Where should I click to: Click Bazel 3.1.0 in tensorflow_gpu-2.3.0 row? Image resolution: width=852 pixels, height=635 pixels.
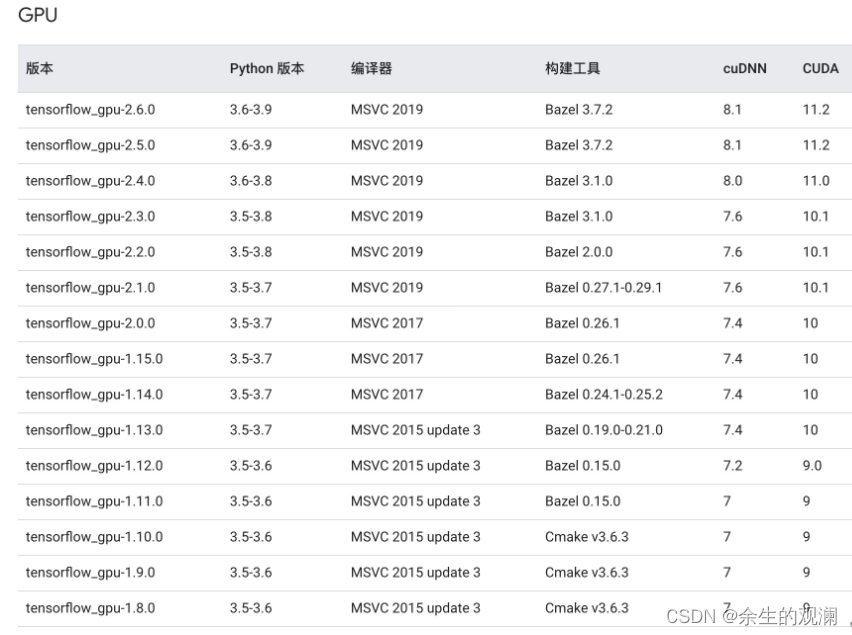coord(579,217)
